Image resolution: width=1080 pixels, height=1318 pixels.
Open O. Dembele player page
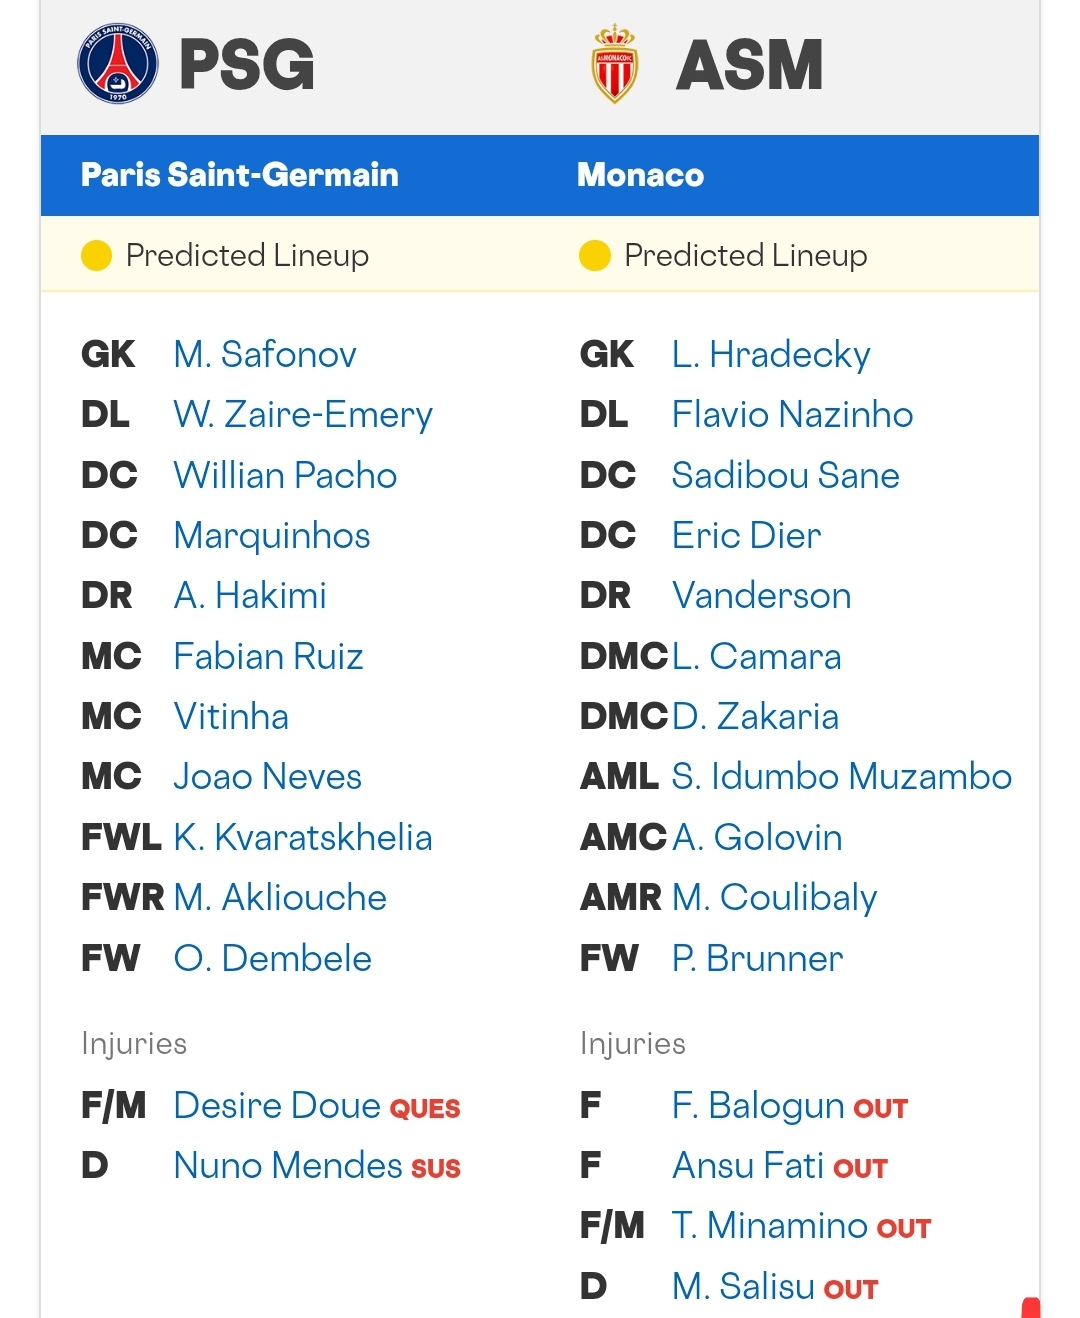tap(273, 958)
